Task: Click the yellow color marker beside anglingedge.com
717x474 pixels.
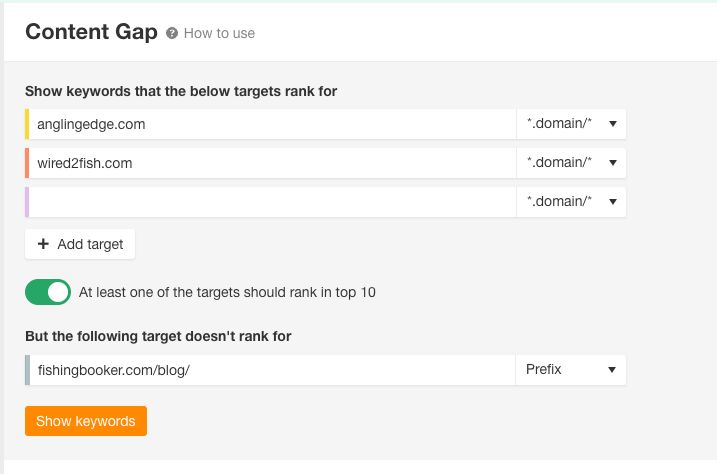Action: click(x=28, y=124)
